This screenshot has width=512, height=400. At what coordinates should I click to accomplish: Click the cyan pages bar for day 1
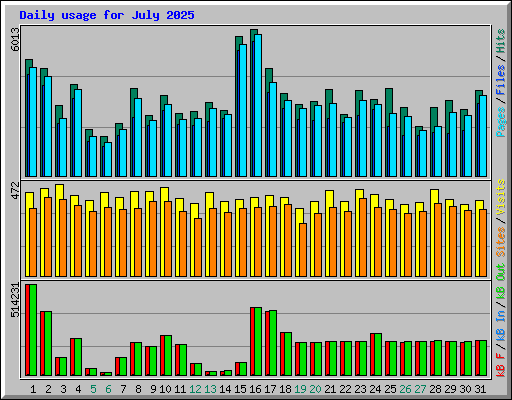[x=33, y=122]
